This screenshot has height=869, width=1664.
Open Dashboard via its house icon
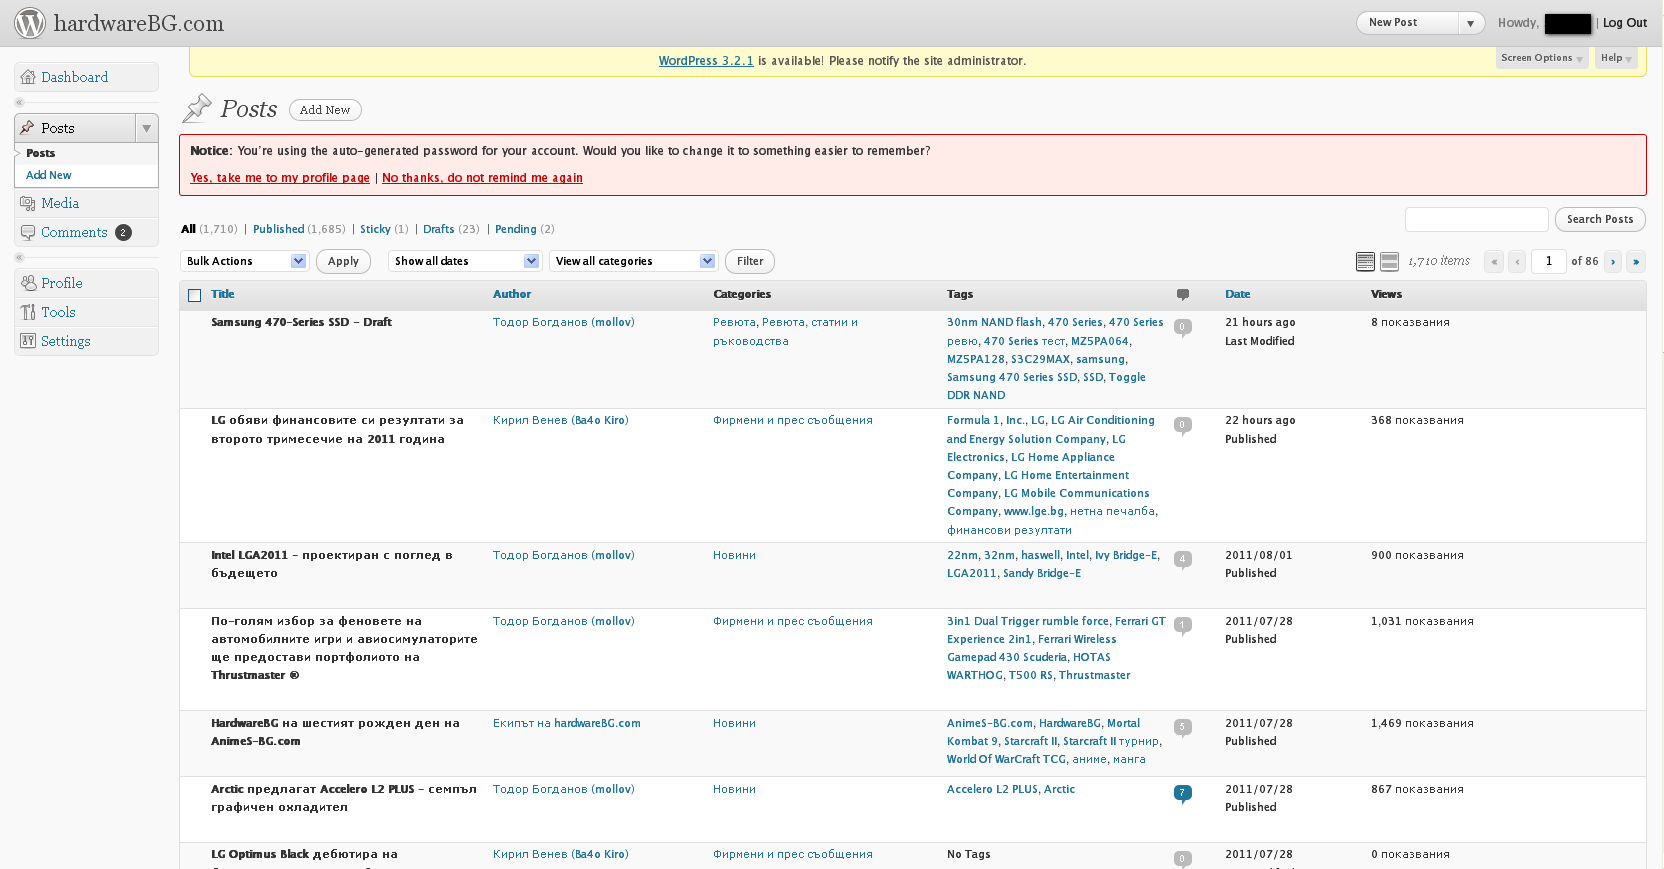(28, 77)
